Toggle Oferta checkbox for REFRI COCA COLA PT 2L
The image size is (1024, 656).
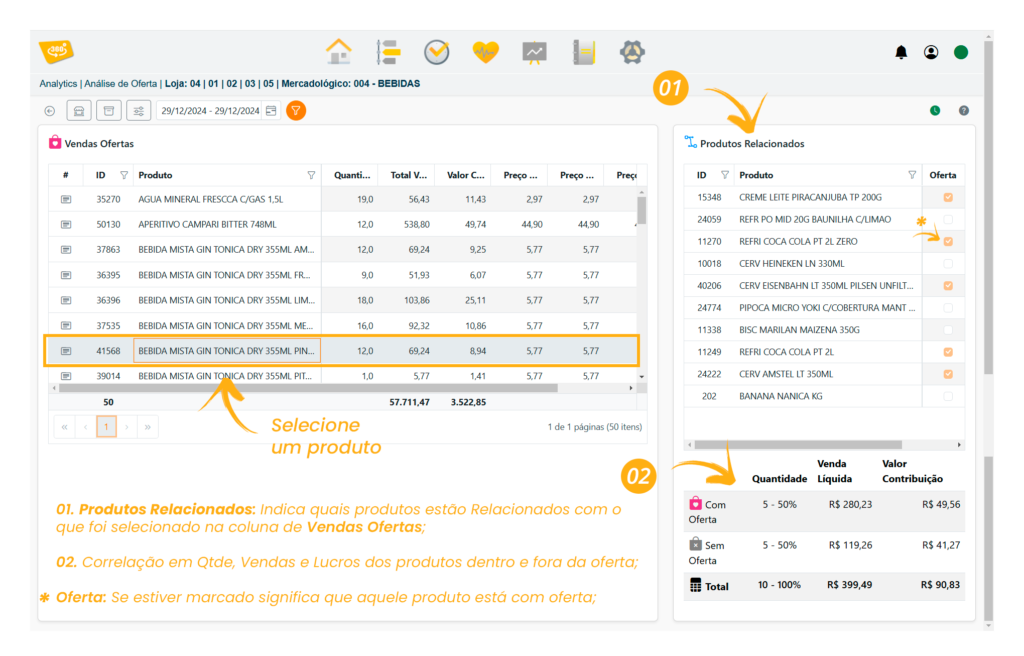(948, 352)
